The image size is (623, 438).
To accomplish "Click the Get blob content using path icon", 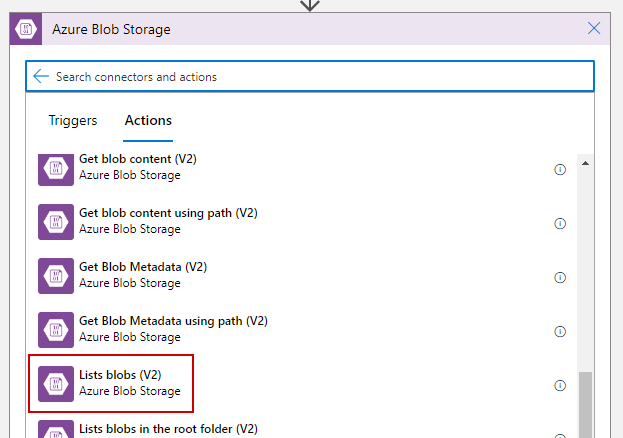I will (56, 222).
